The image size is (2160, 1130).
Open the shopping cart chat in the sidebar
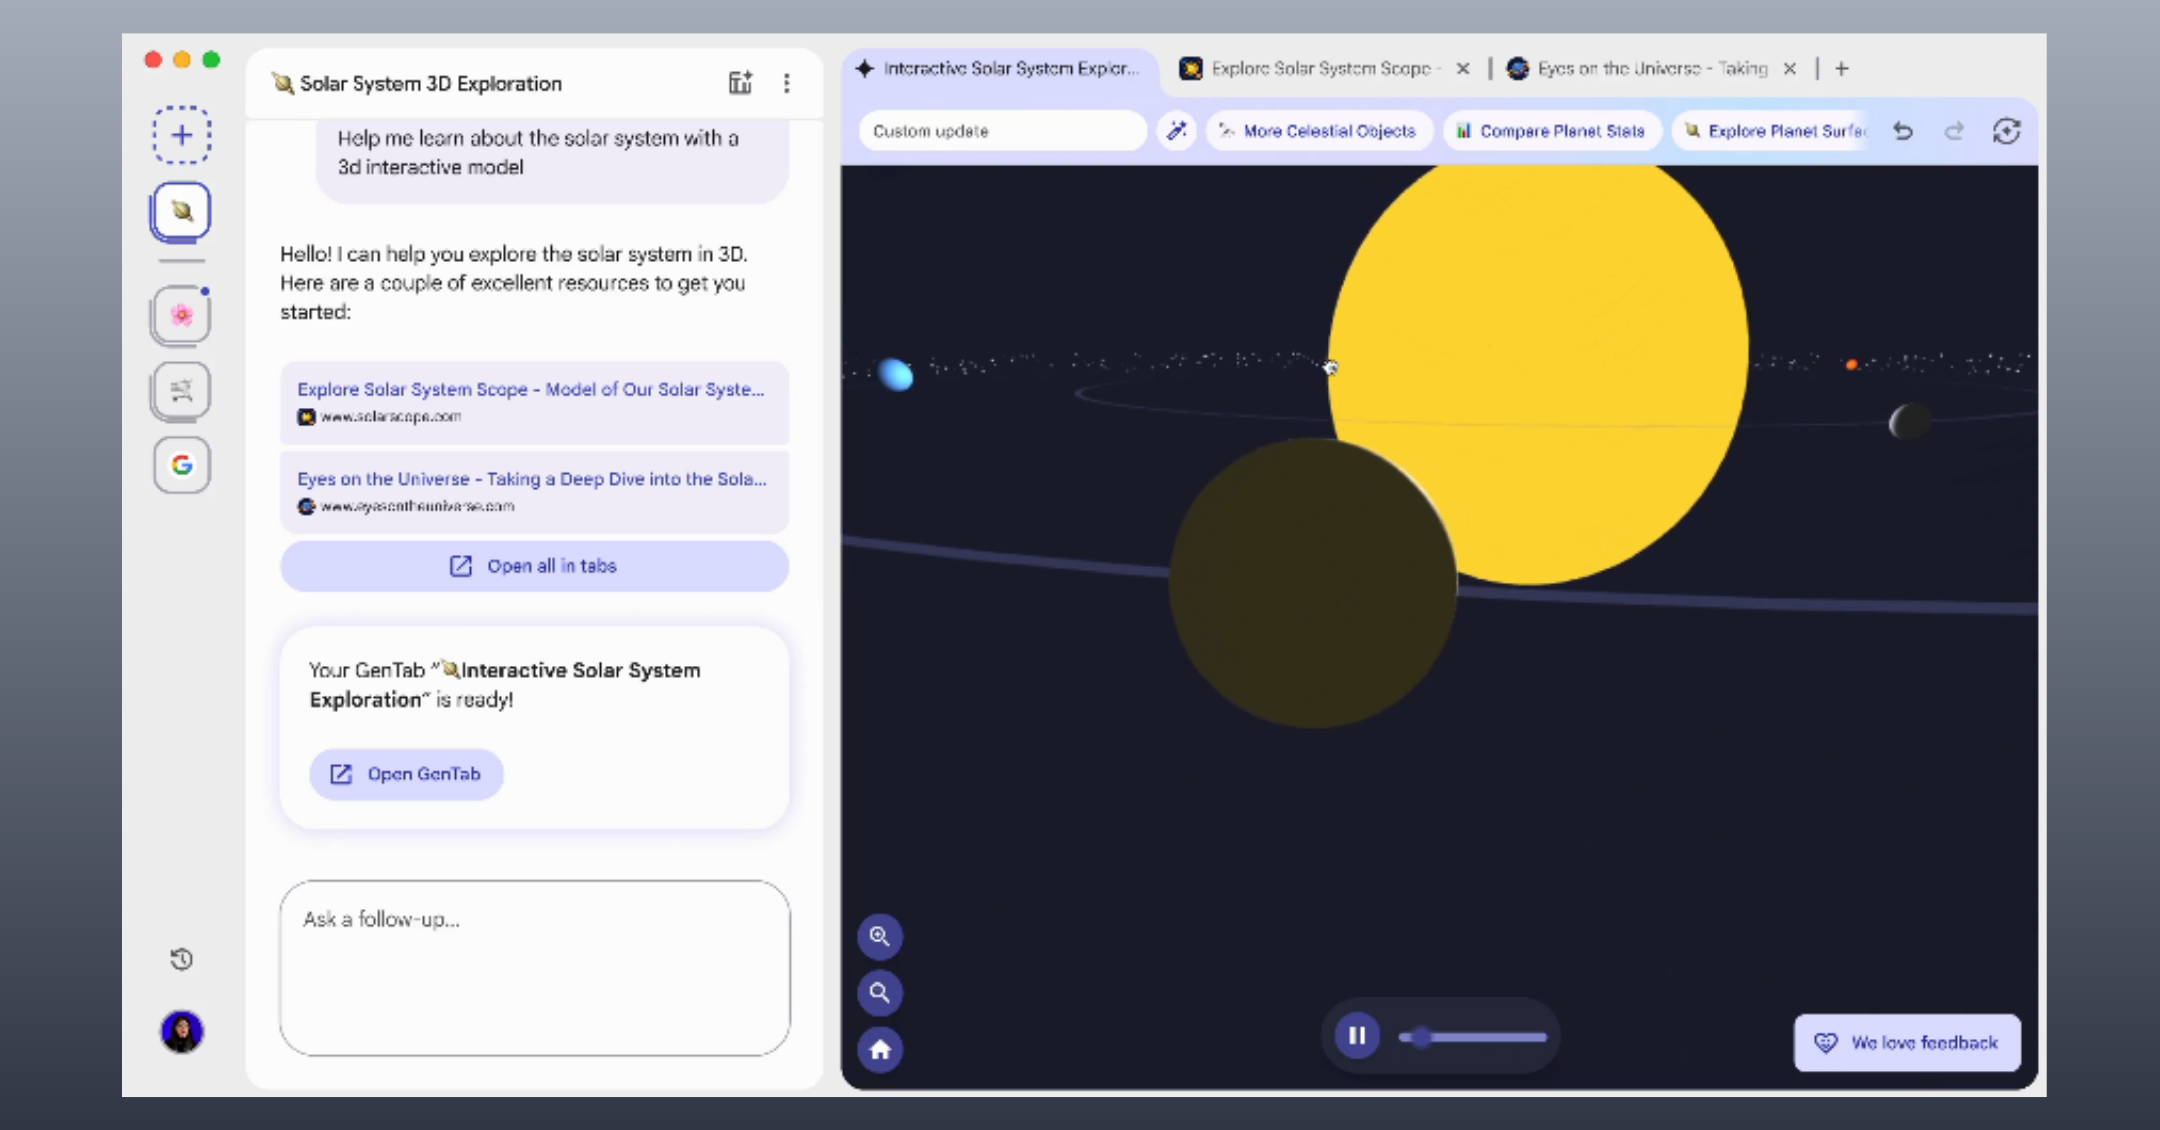(x=182, y=390)
